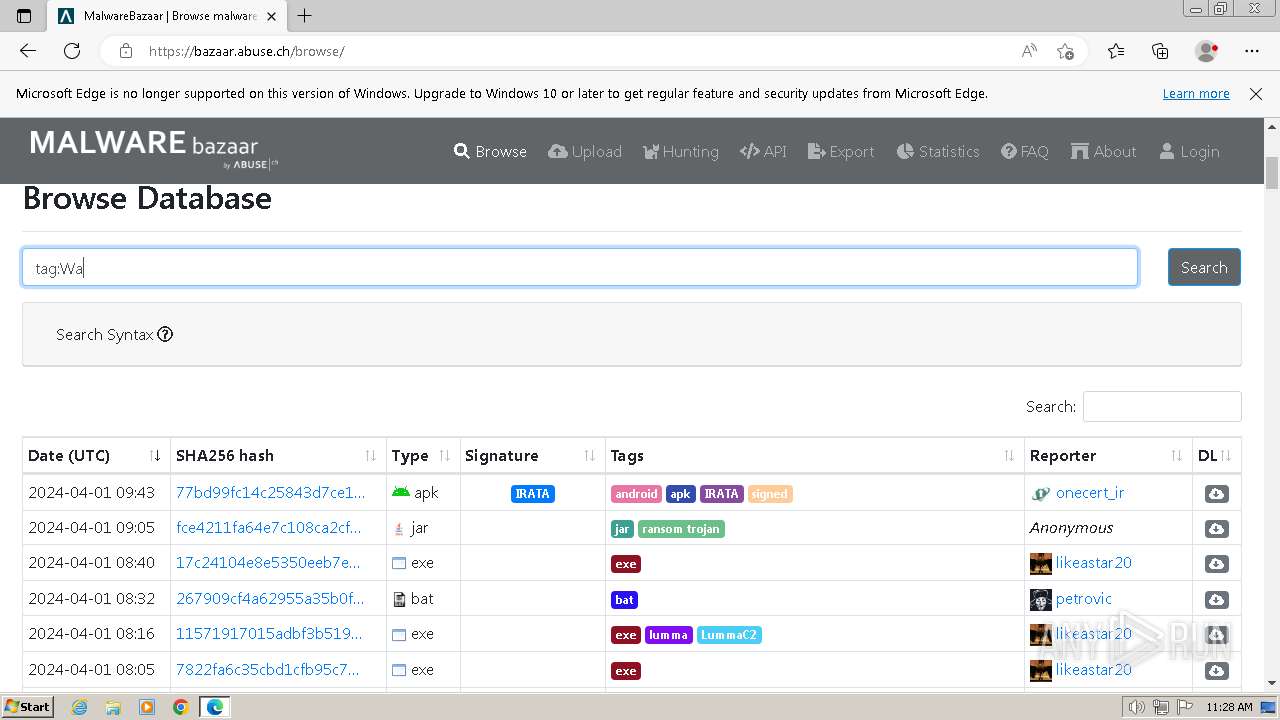Click the bat tag
The height and width of the screenshot is (720, 1280).
click(624, 600)
